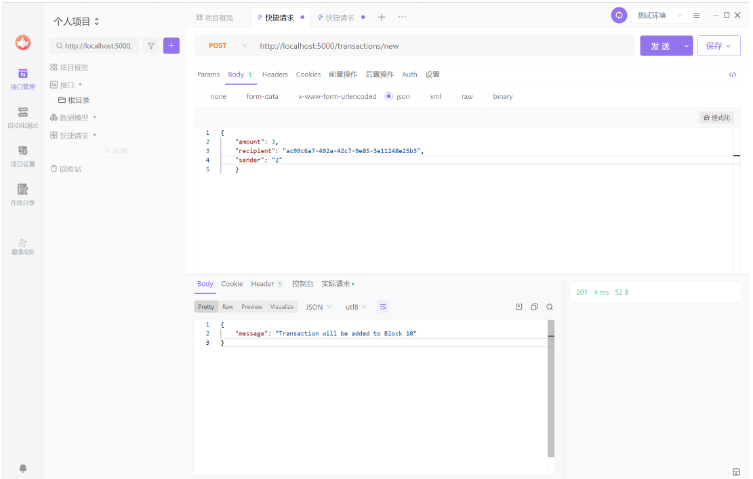
Task: Switch response view to Raw
Action: [x=228, y=307]
